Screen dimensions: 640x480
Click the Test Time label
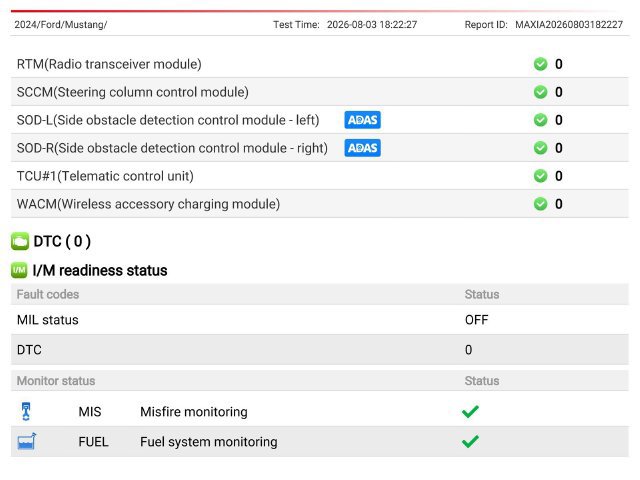click(296, 24)
